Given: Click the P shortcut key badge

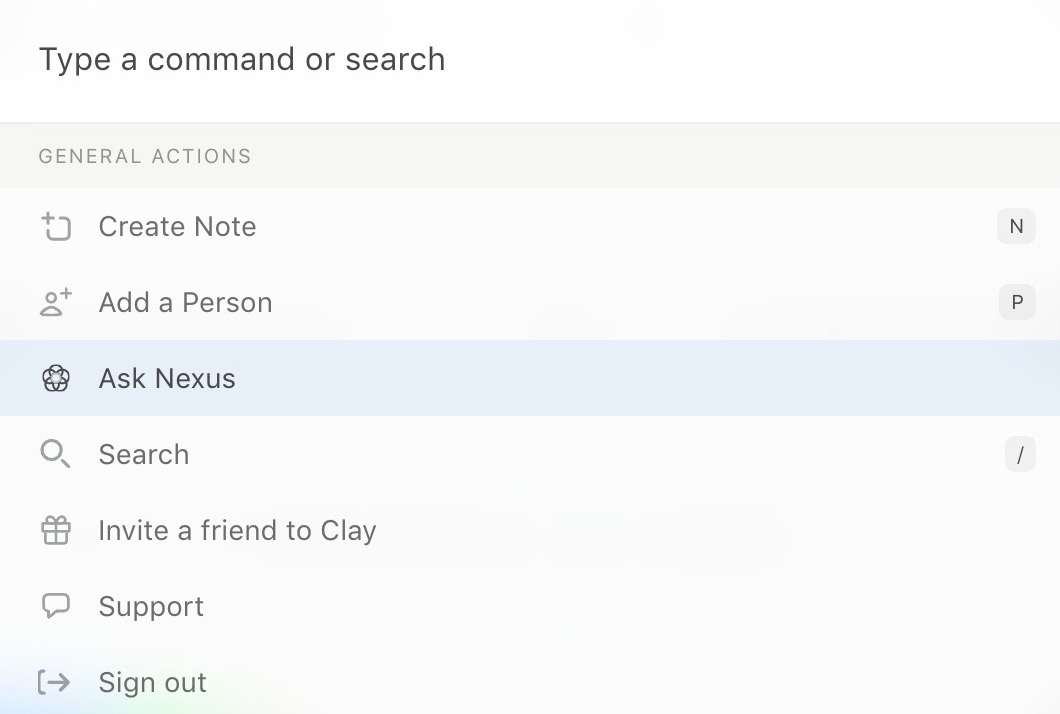Looking at the screenshot, I should (1016, 302).
